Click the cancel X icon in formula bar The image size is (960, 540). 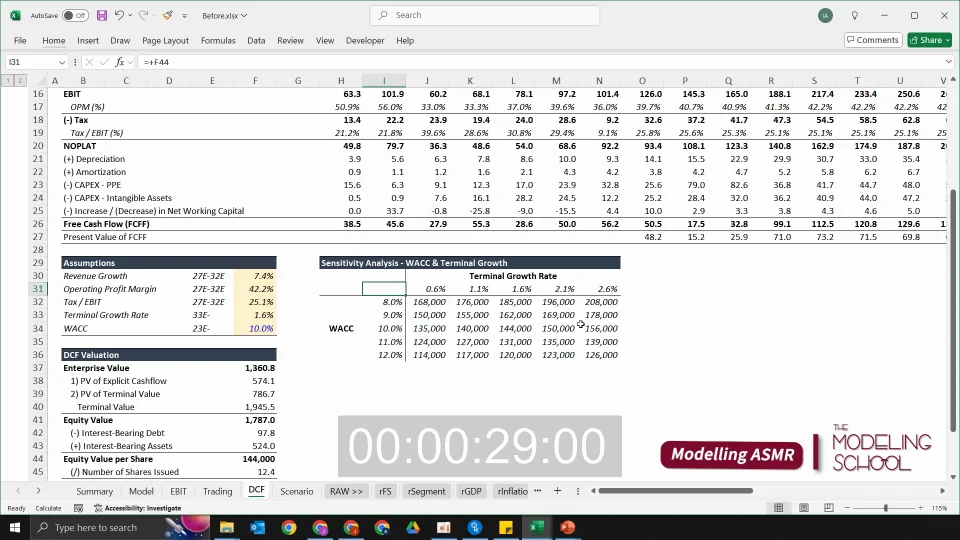89,62
